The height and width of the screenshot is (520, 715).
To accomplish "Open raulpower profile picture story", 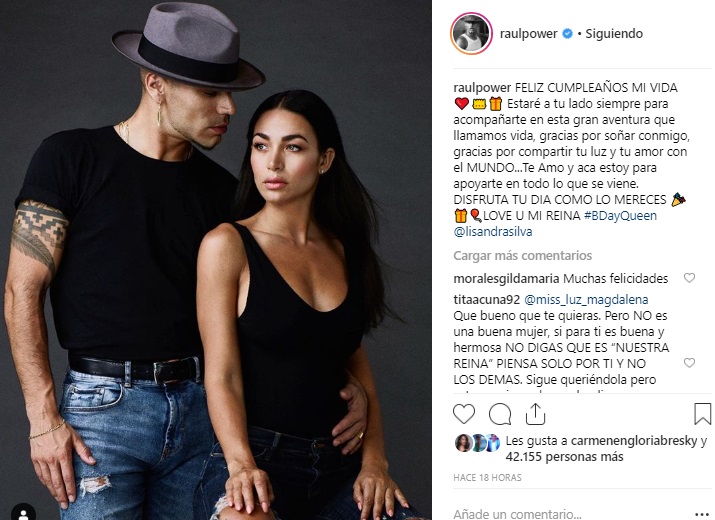I will click(471, 34).
